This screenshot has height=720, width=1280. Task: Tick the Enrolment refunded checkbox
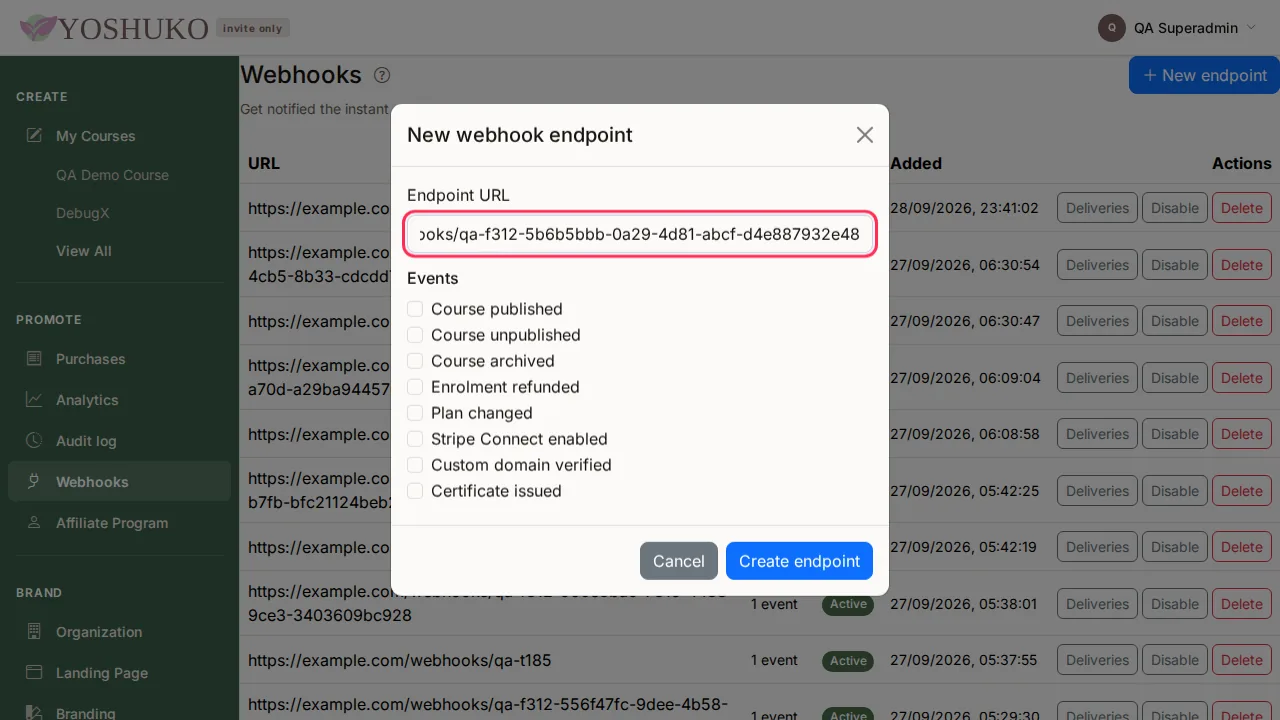coord(415,387)
